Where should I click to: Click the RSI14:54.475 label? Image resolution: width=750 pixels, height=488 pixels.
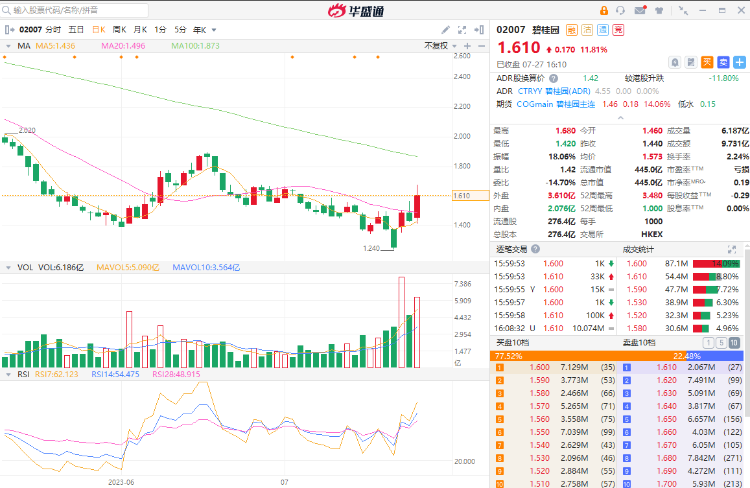(x=115, y=374)
